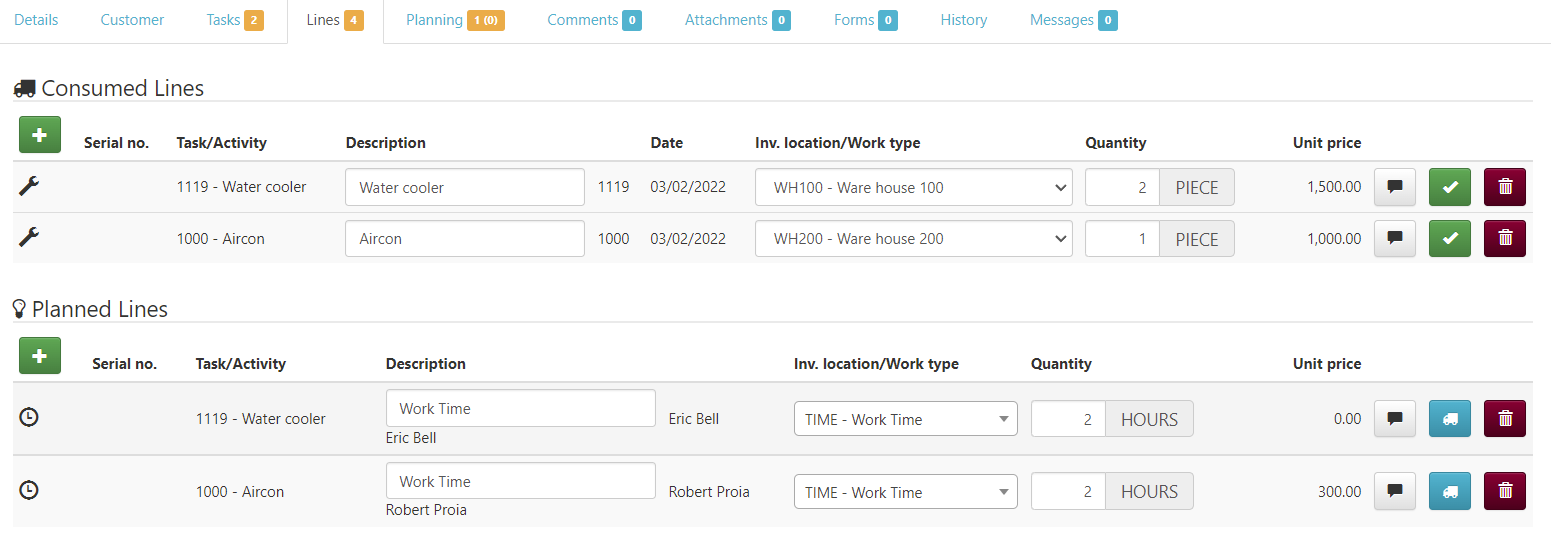
Task: Click quantity field of Aircon consumed line
Action: tap(1122, 239)
